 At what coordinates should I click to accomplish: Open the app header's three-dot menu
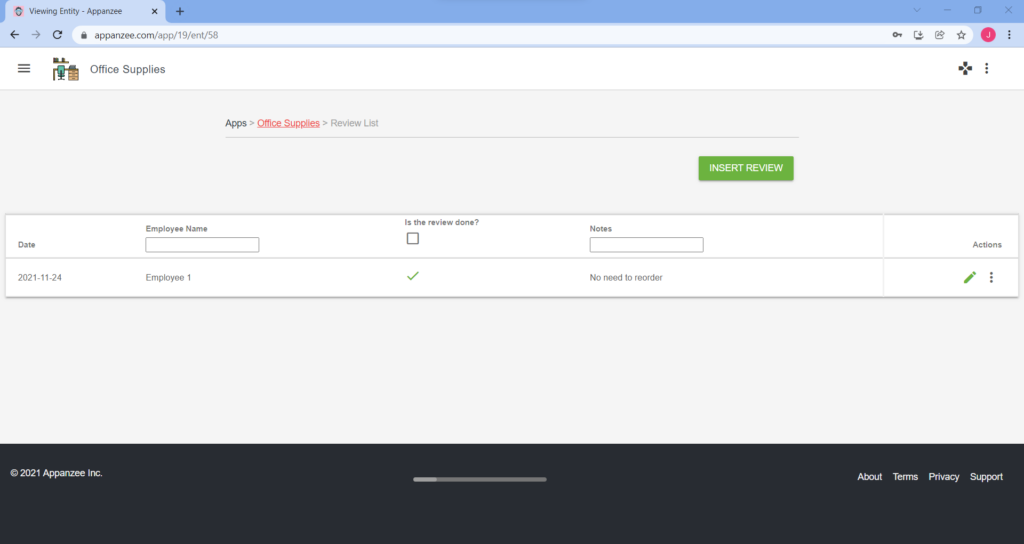pyautogui.click(x=987, y=69)
